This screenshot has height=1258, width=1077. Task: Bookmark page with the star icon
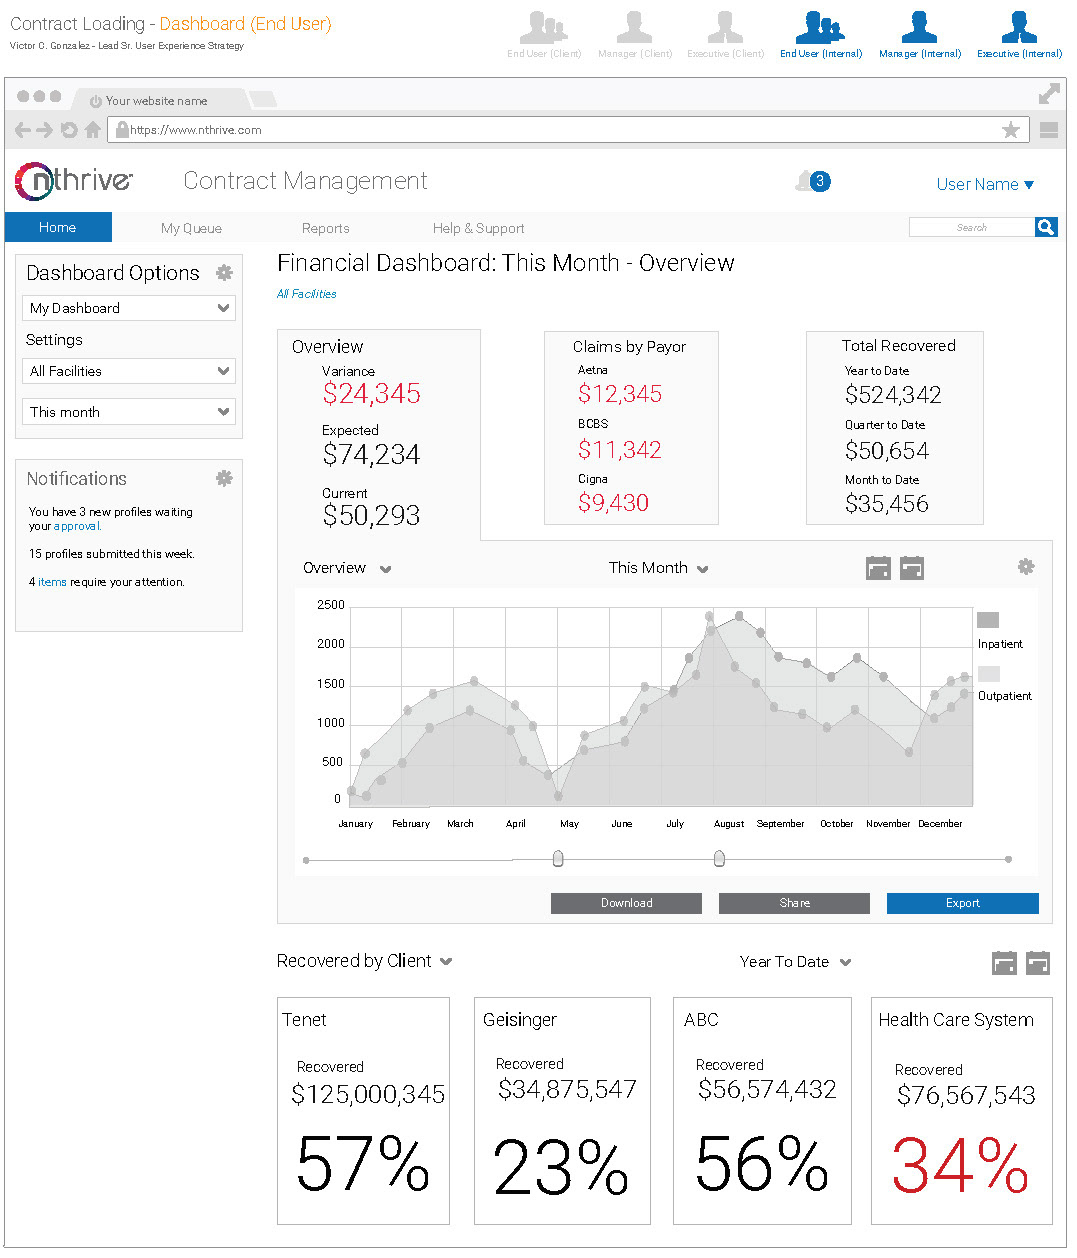click(1011, 130)
